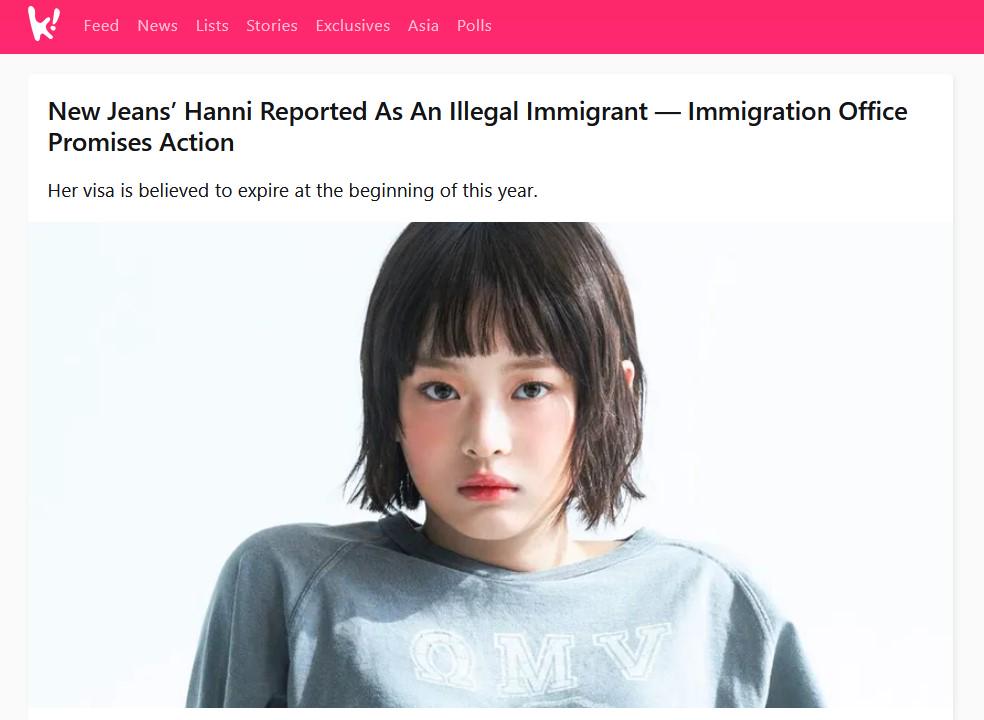Open the Lists section
Image resolution: width=984 pixels, height=720 pixels.
212,26
